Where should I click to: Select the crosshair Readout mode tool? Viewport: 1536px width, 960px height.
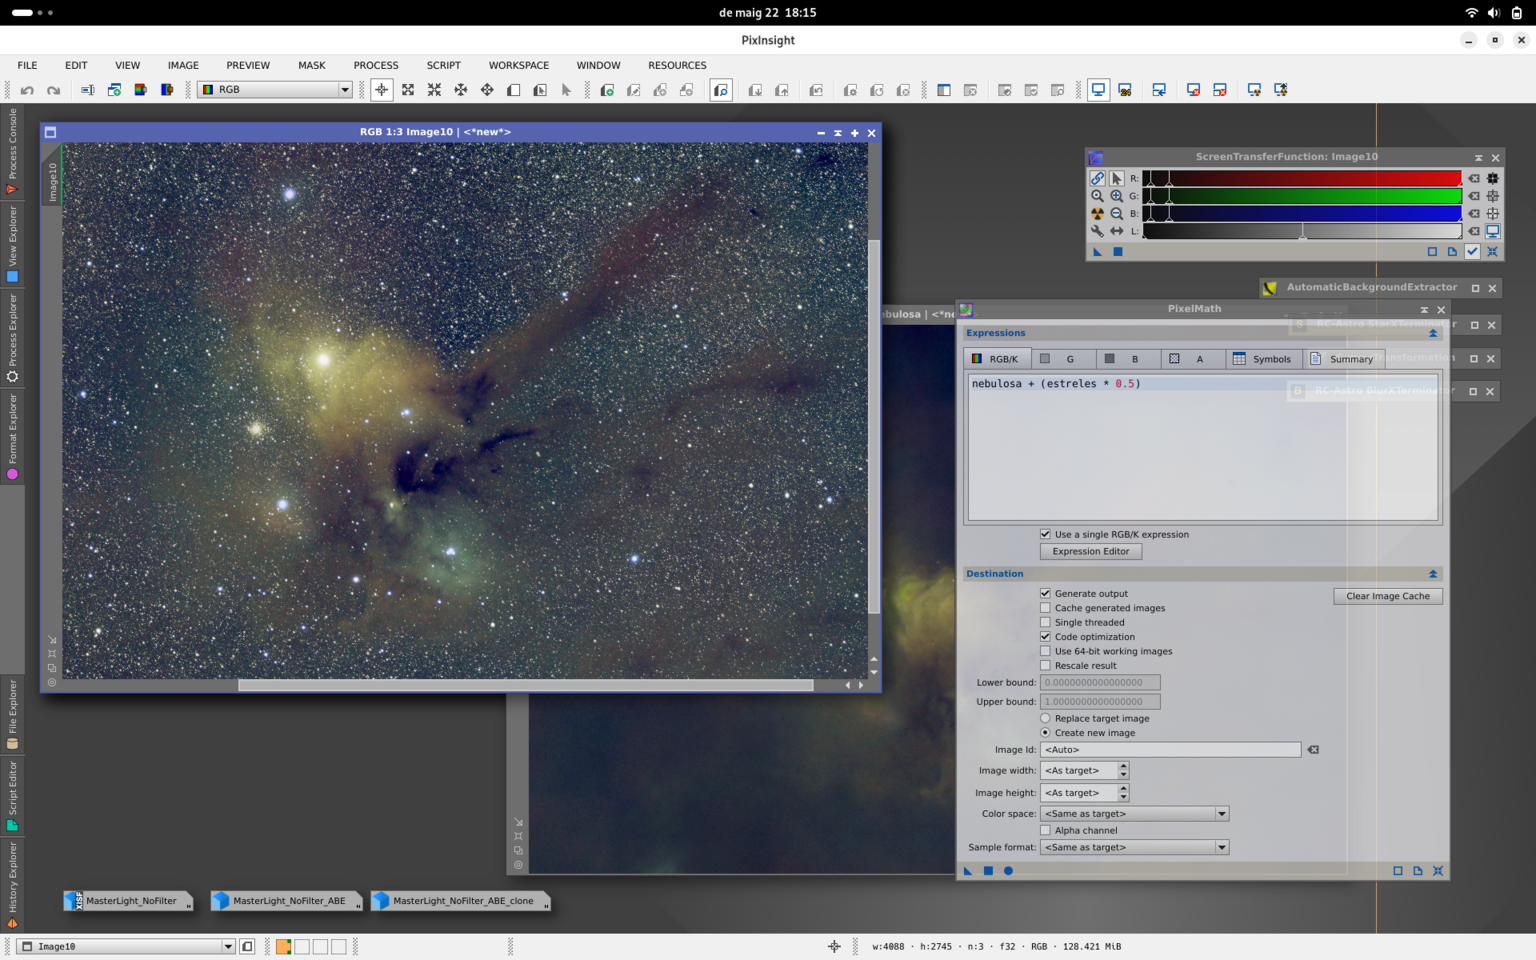[382, 90]
